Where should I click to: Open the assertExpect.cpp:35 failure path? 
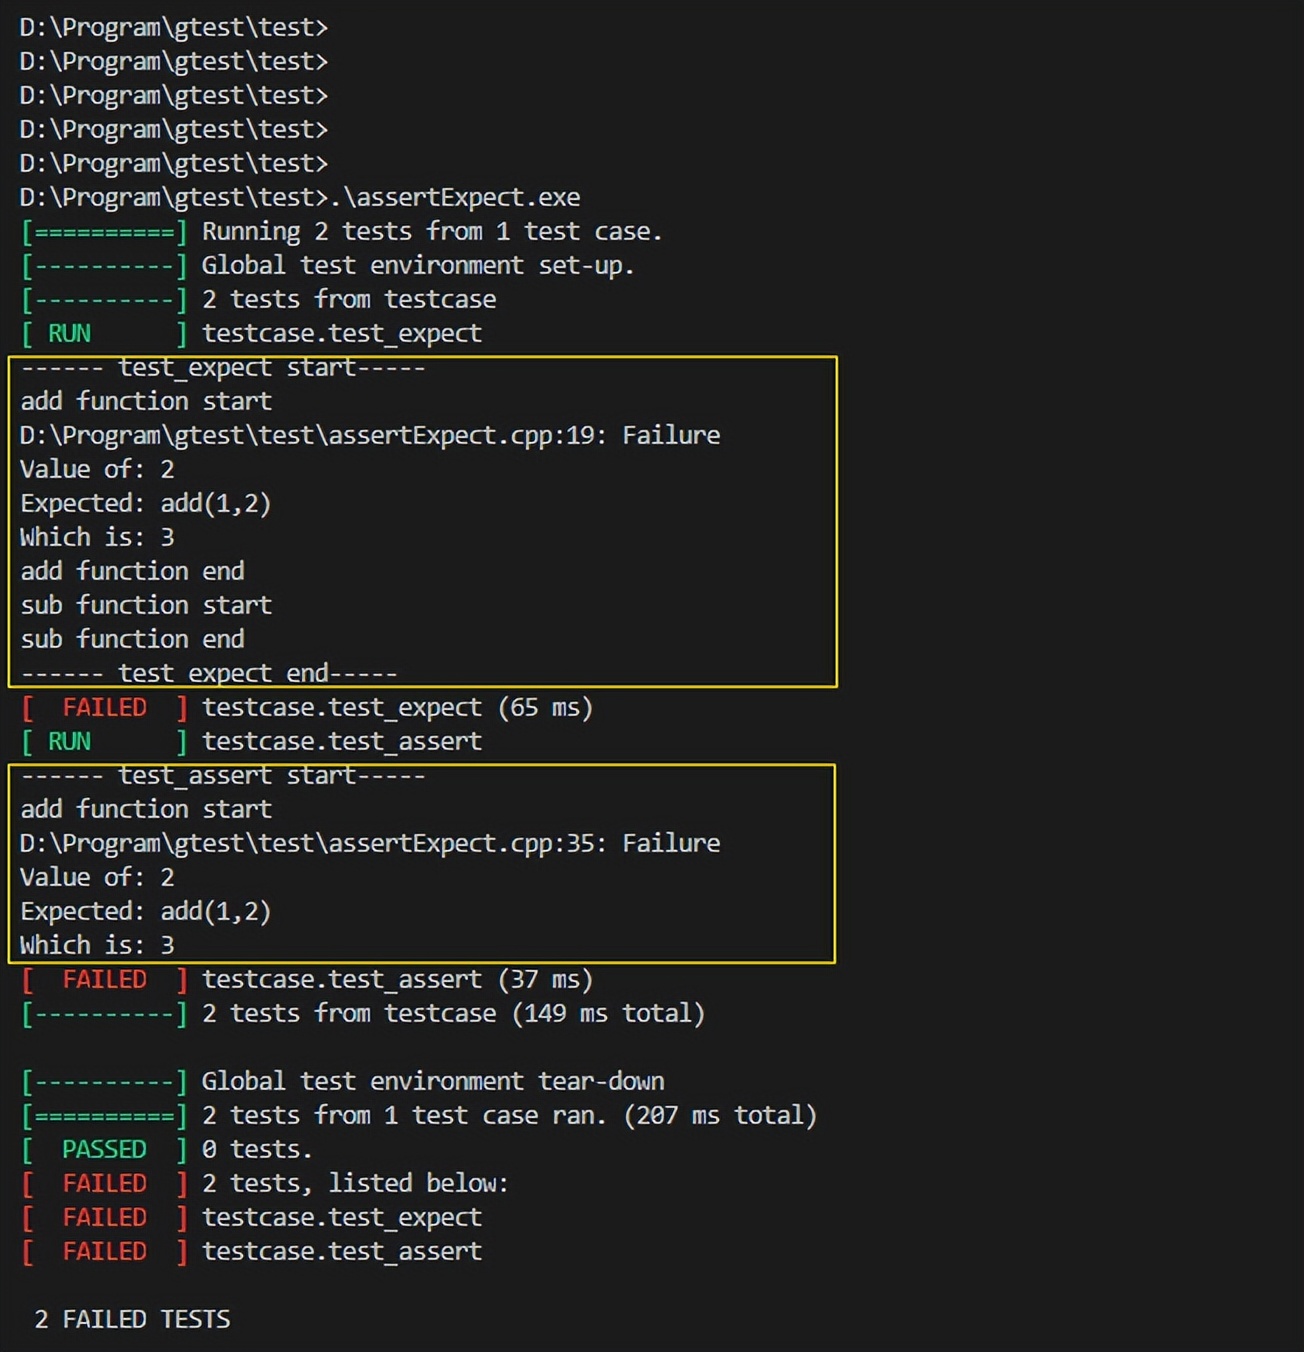pos(313,844)
